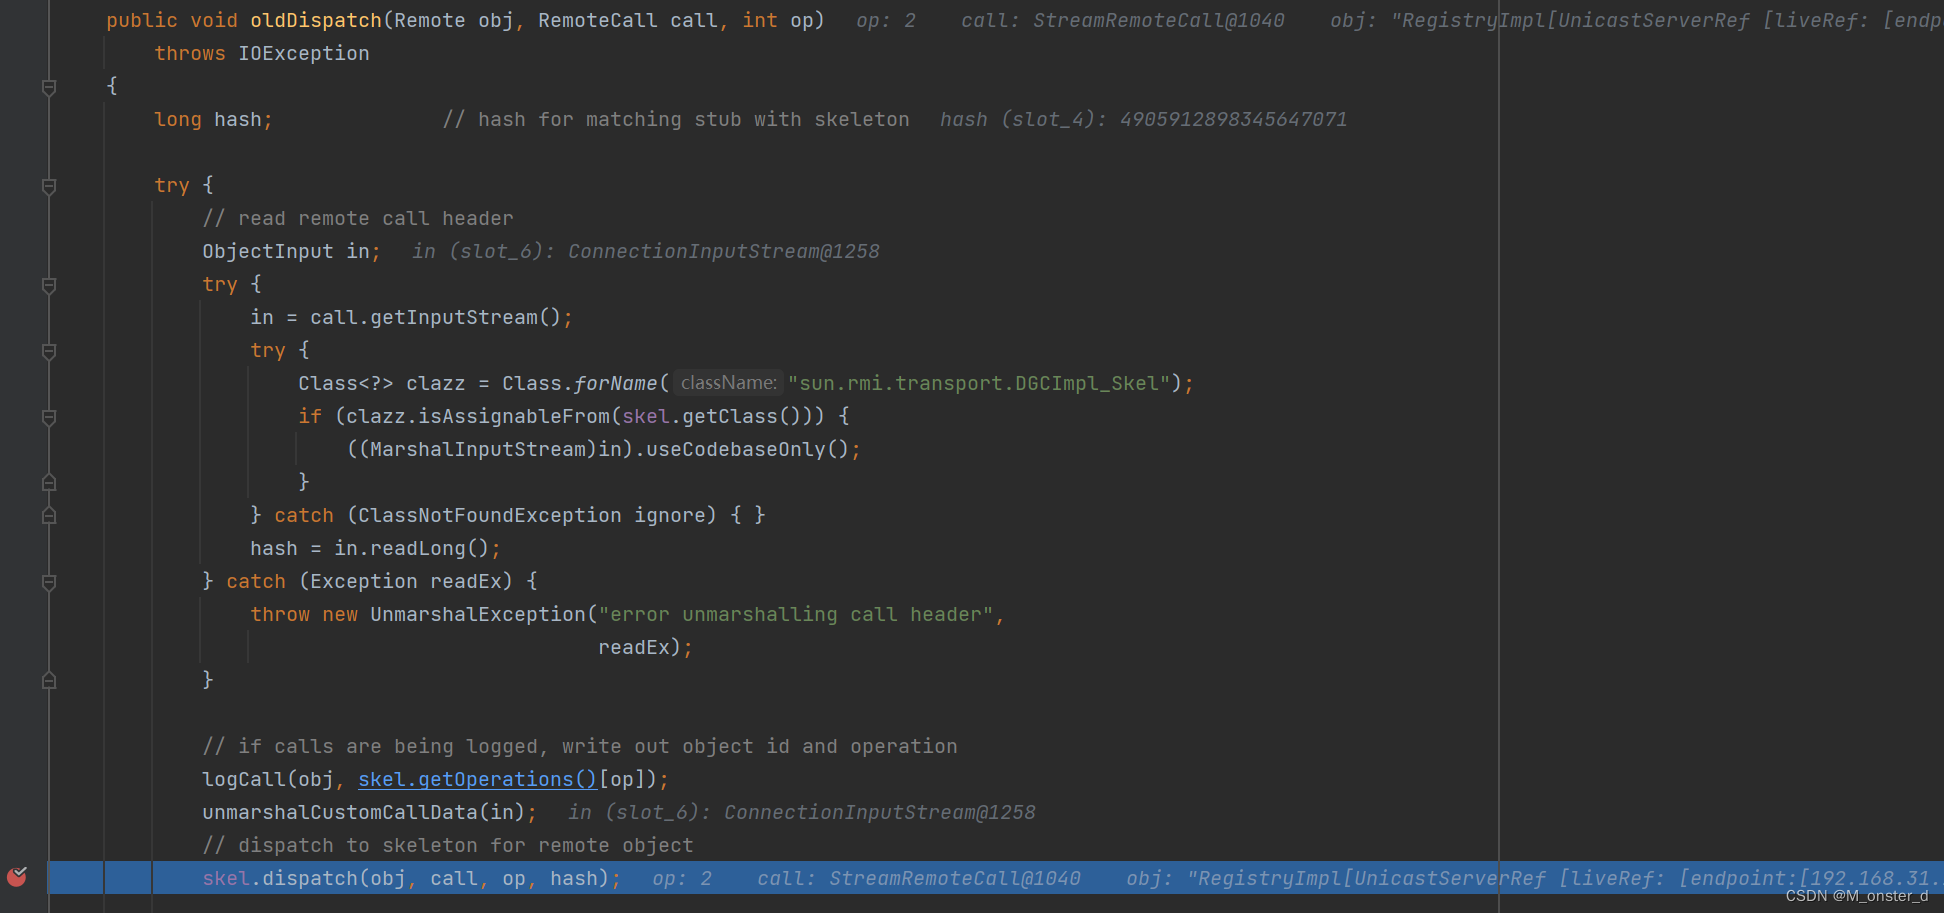Click the Class.forName method call
The width and height of the screenshot is (1944, 913).
(x=580, y=383)
